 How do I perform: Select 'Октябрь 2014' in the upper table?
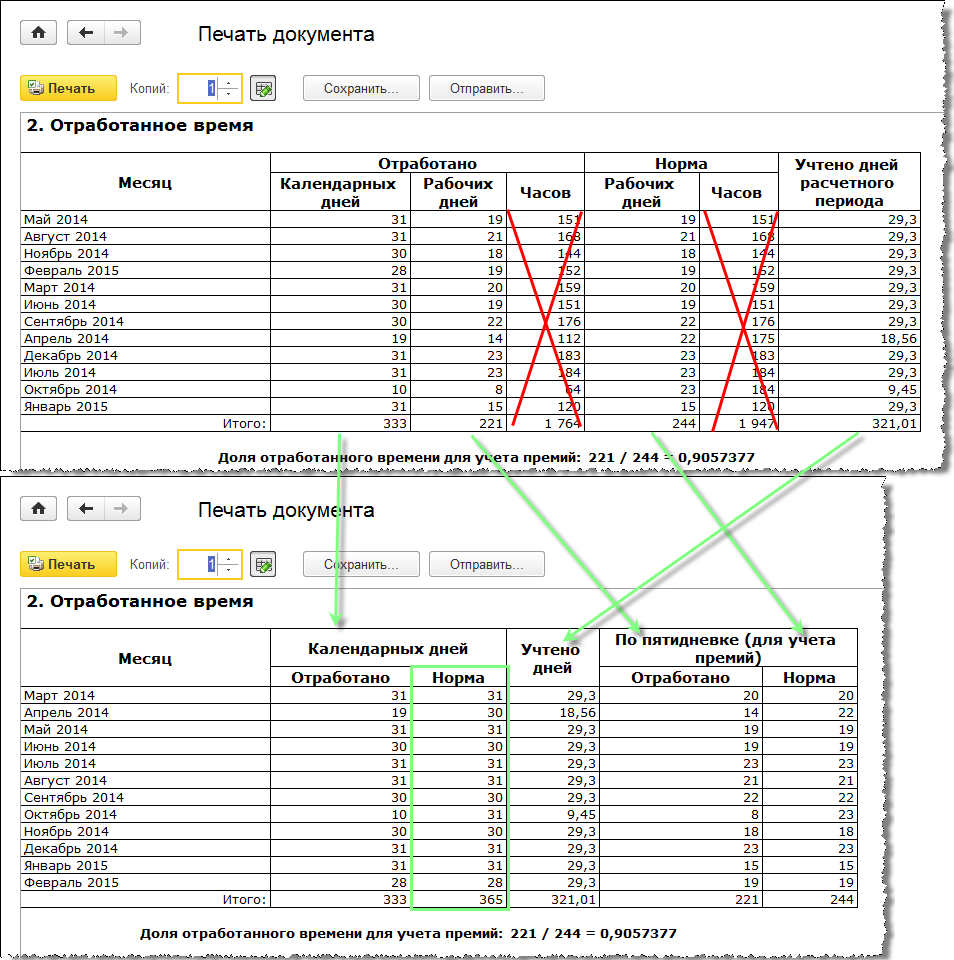(70, 389)
